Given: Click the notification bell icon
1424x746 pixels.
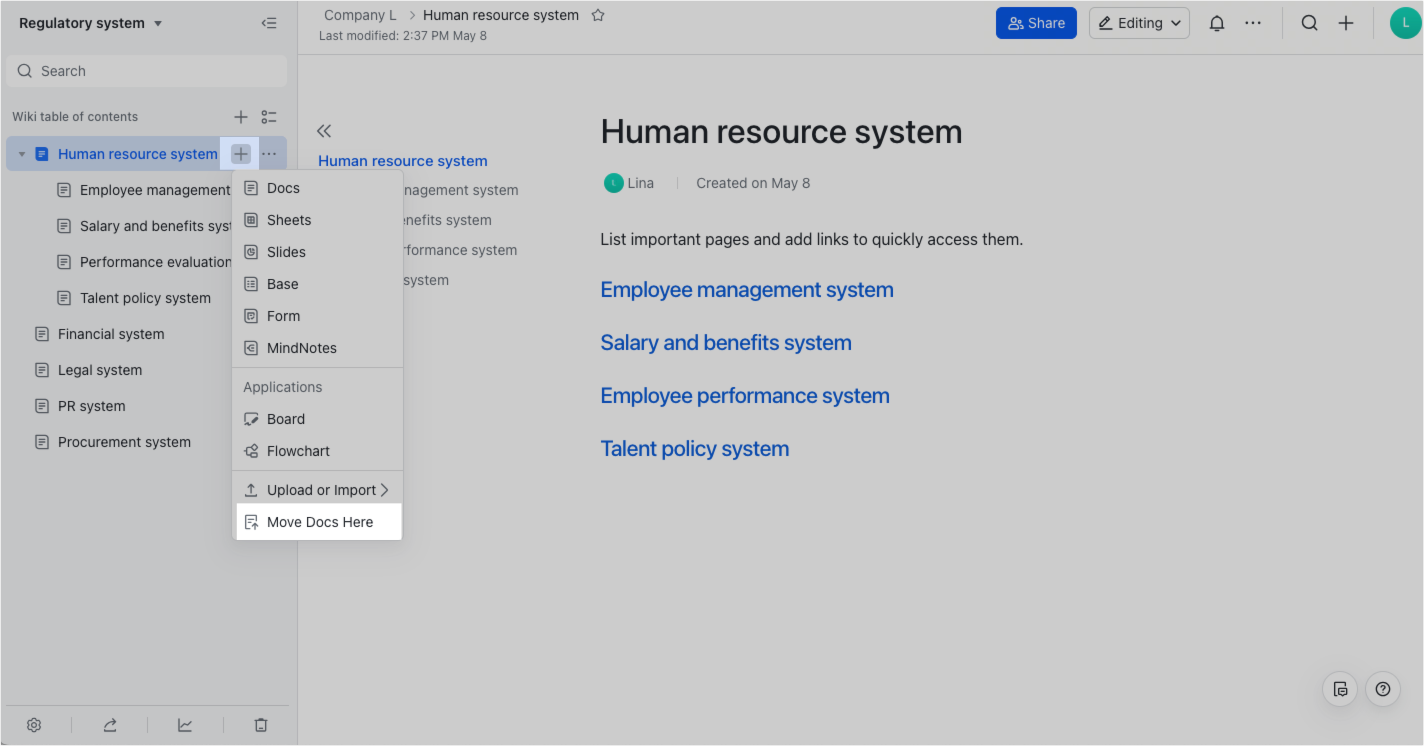Looking at the screenshot, I should (1216, 23).
